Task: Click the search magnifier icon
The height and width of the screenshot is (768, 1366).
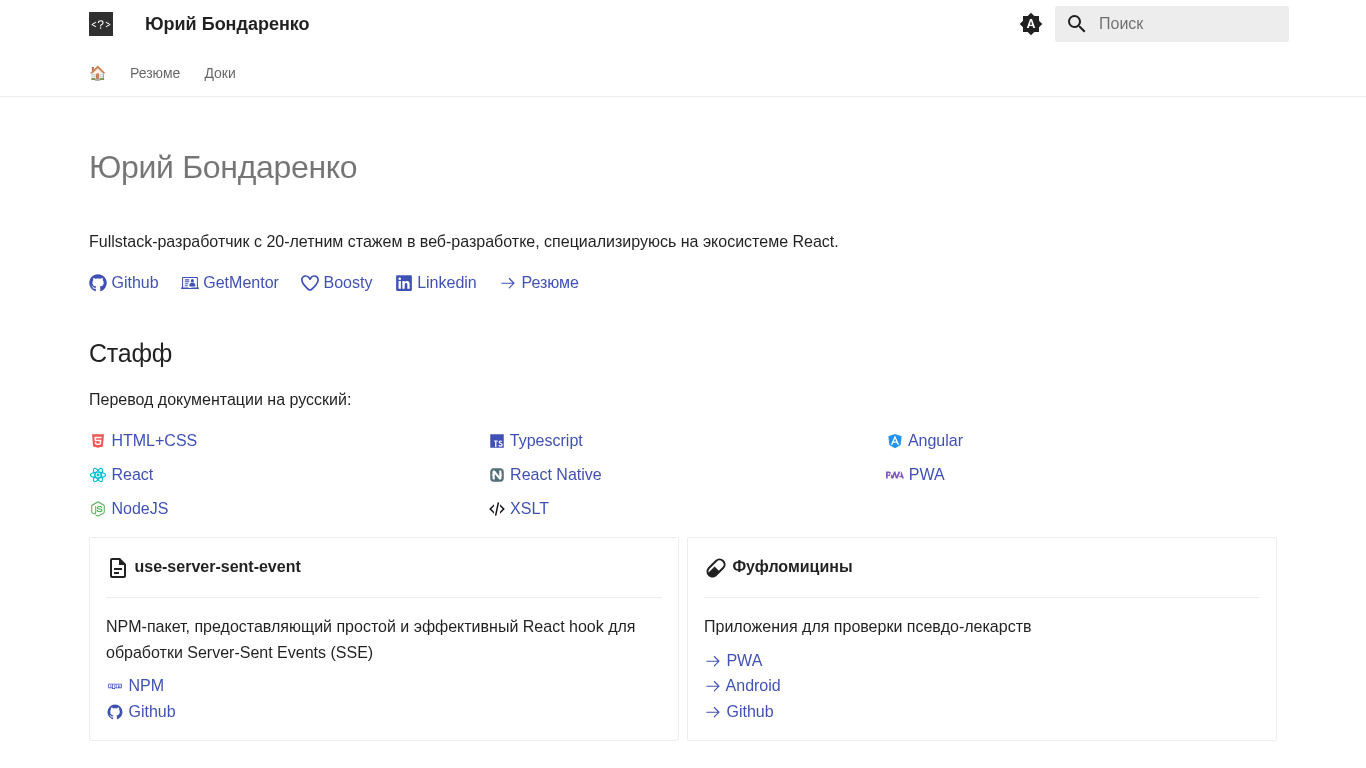Action: coord(1076,24)
